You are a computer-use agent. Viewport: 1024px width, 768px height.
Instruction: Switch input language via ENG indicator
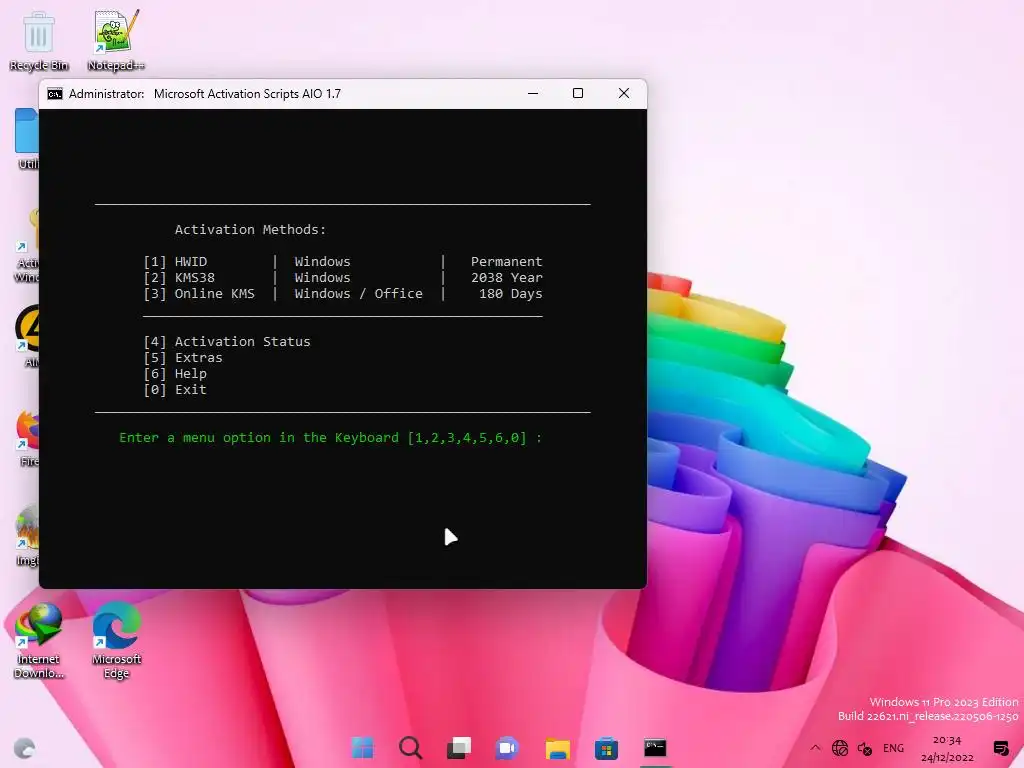pyautogui.click(x=893, y=748)
